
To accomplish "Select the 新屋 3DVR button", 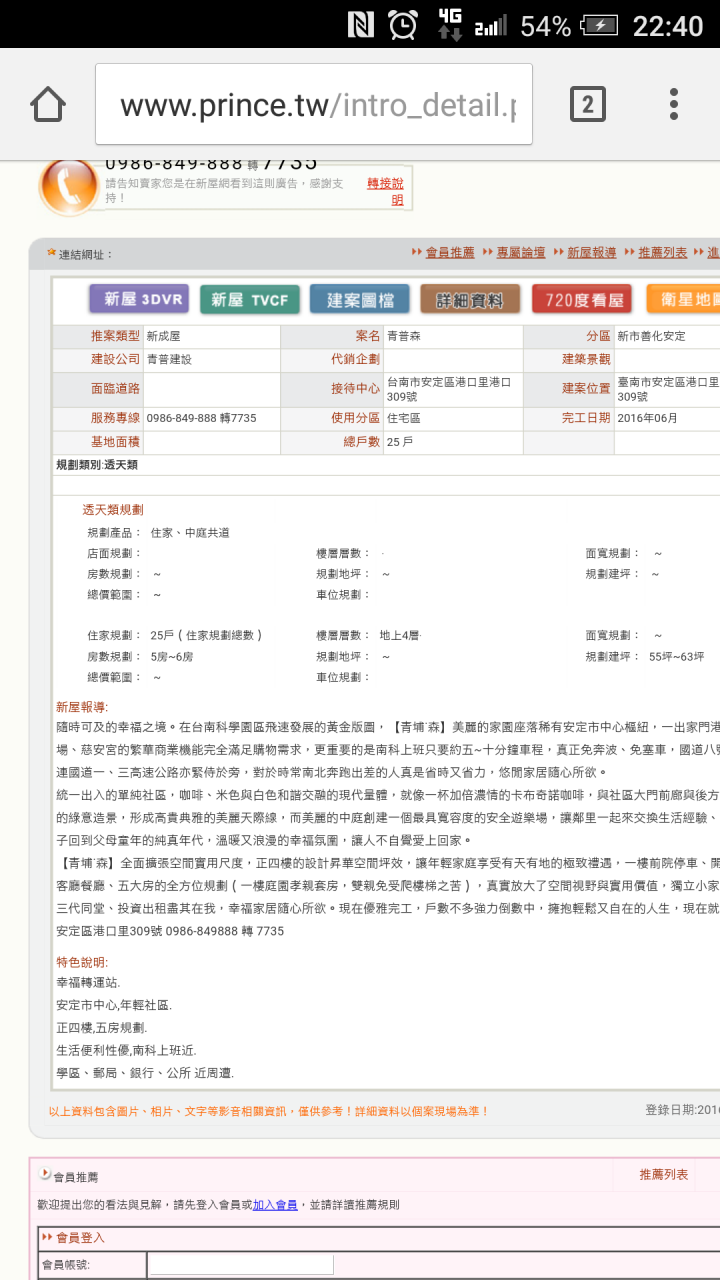I will (138, 299).
